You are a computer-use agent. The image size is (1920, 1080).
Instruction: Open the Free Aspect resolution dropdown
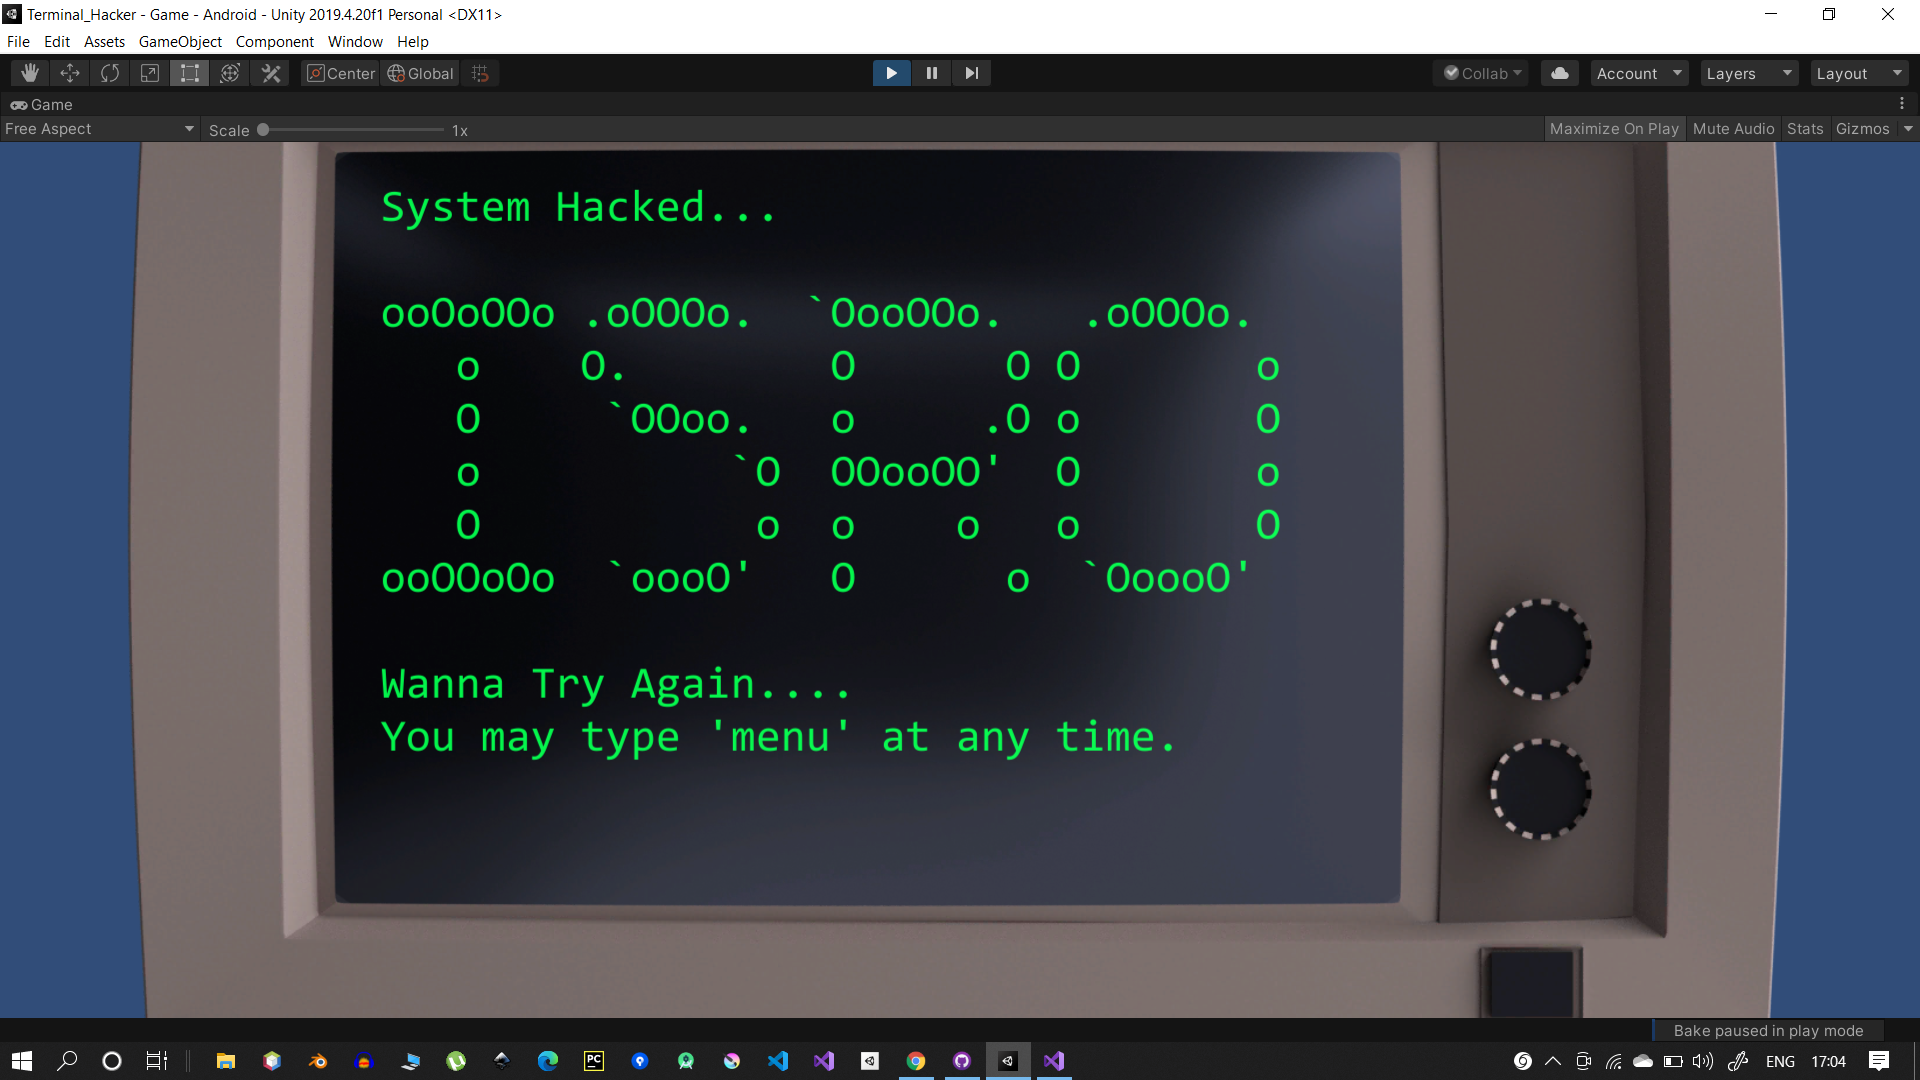[97, 128]
